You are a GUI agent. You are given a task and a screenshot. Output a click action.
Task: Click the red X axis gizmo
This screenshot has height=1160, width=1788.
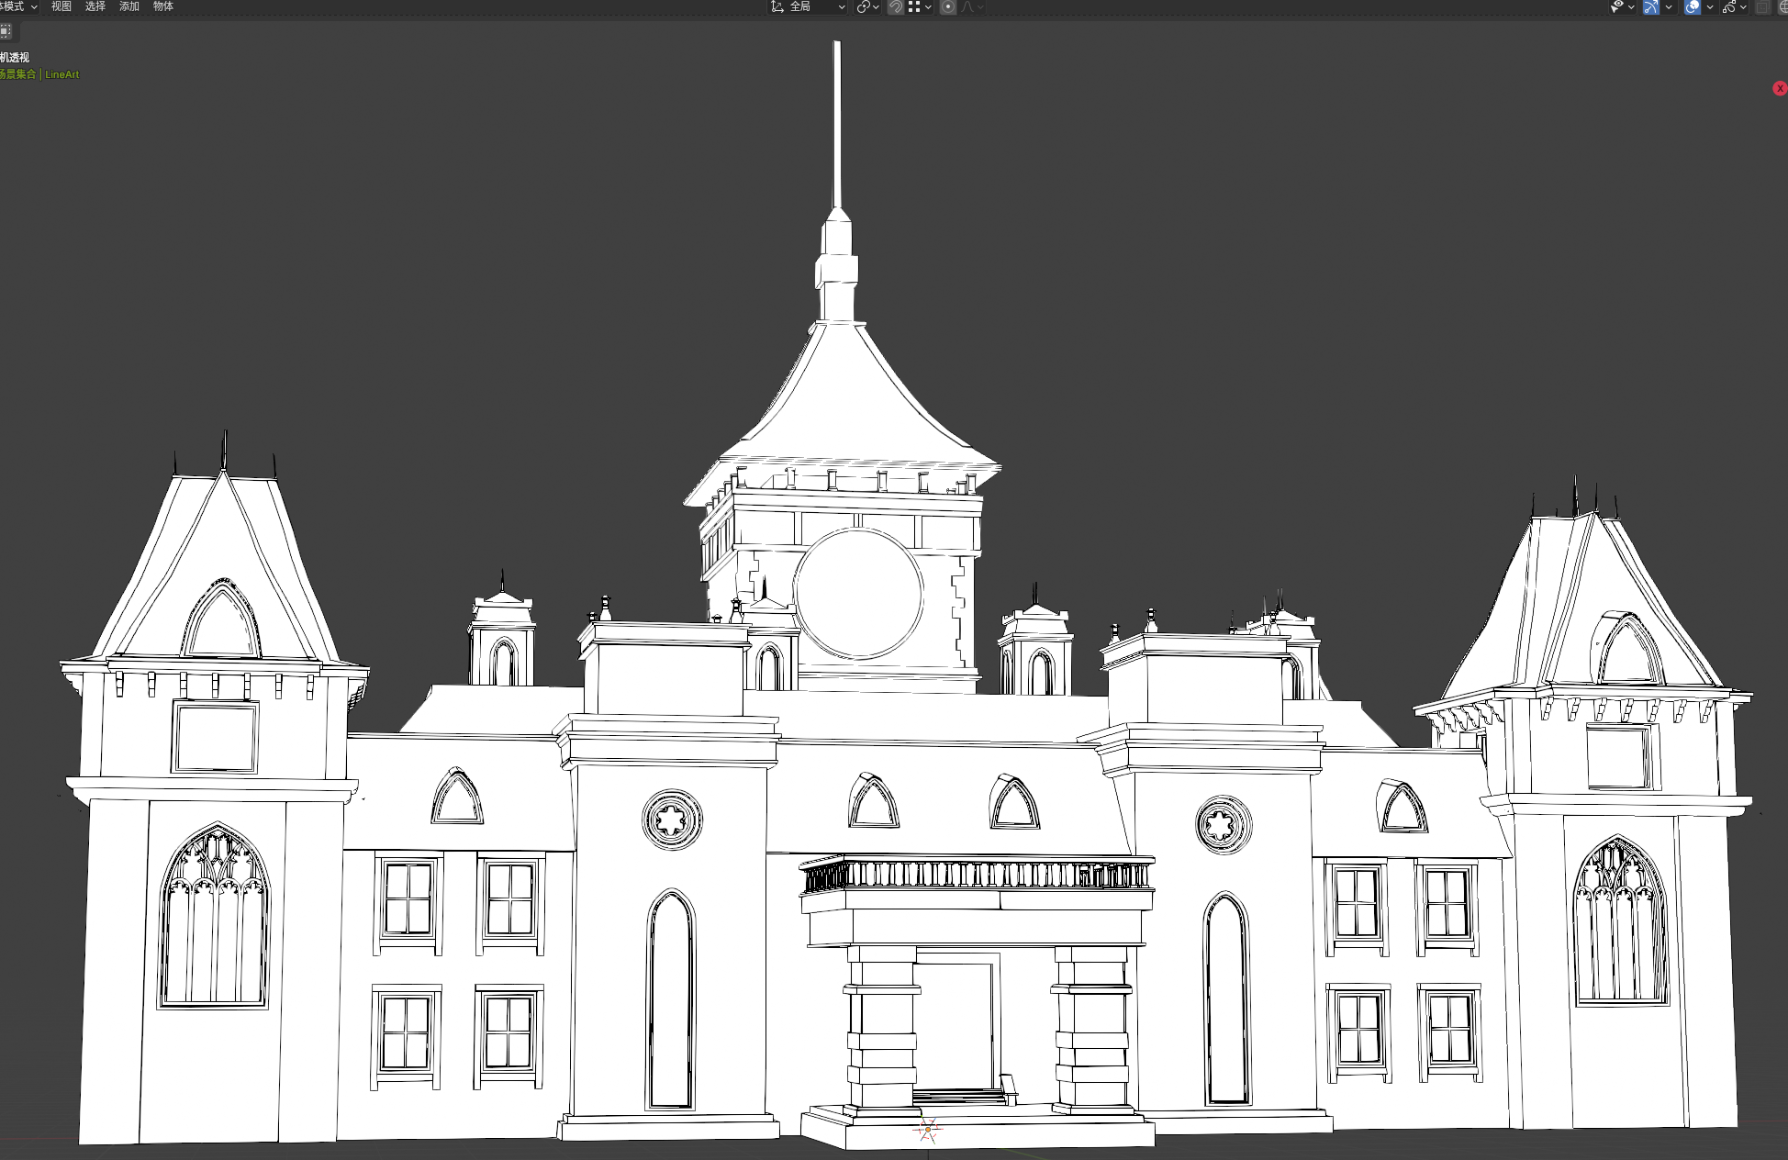1780,88
